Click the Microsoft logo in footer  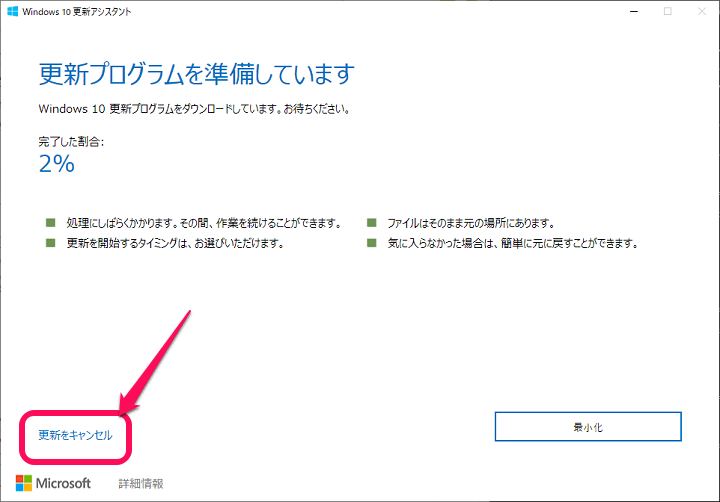pyautogui.click(x=53, y=483)
